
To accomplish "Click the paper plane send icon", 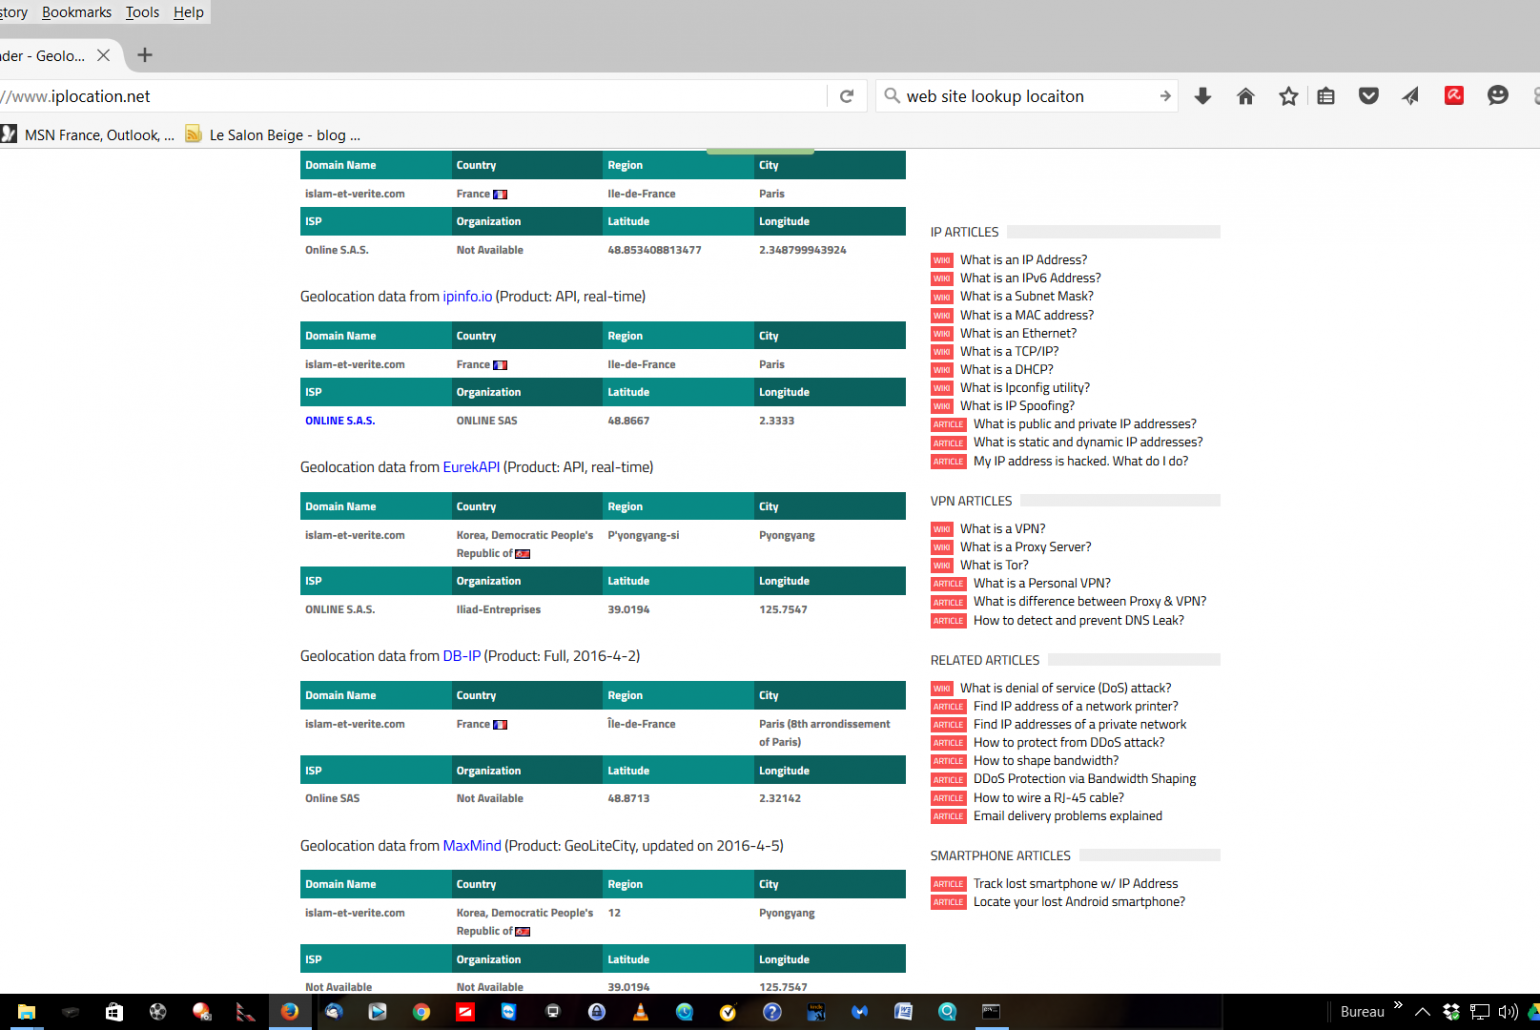I will (x=1410, y=96).
